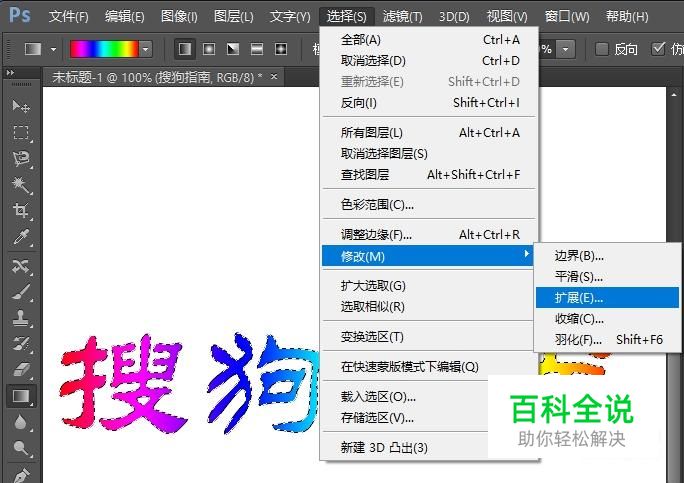Select the Eraser tool
Viewport: 684px width, 483px height.
pyautogui.click(x=21, y=370)
